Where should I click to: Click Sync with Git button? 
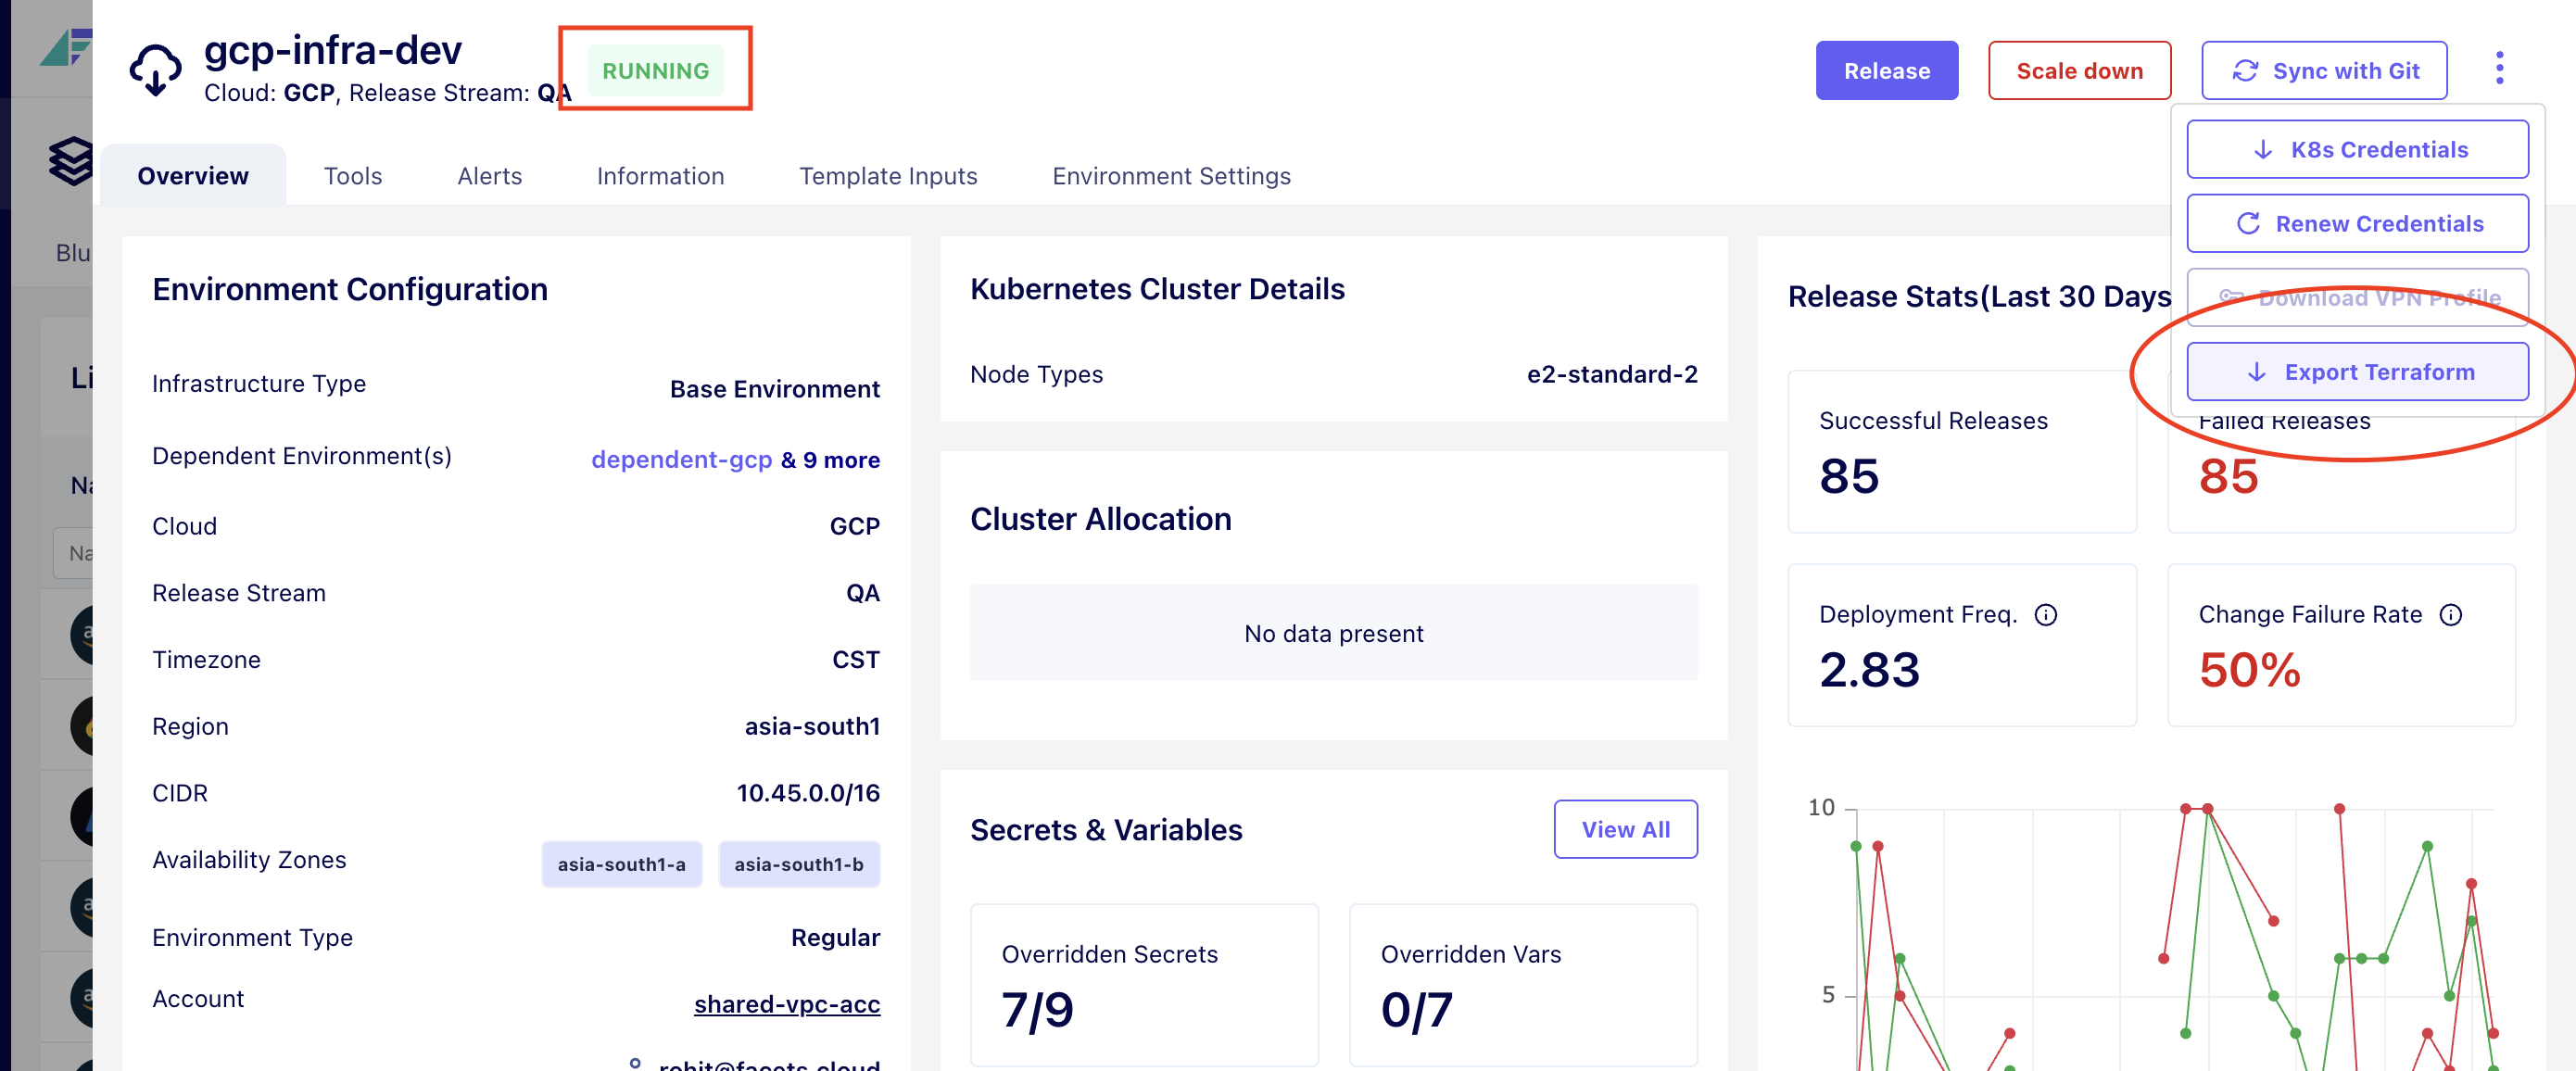[x=2324, y=70]
